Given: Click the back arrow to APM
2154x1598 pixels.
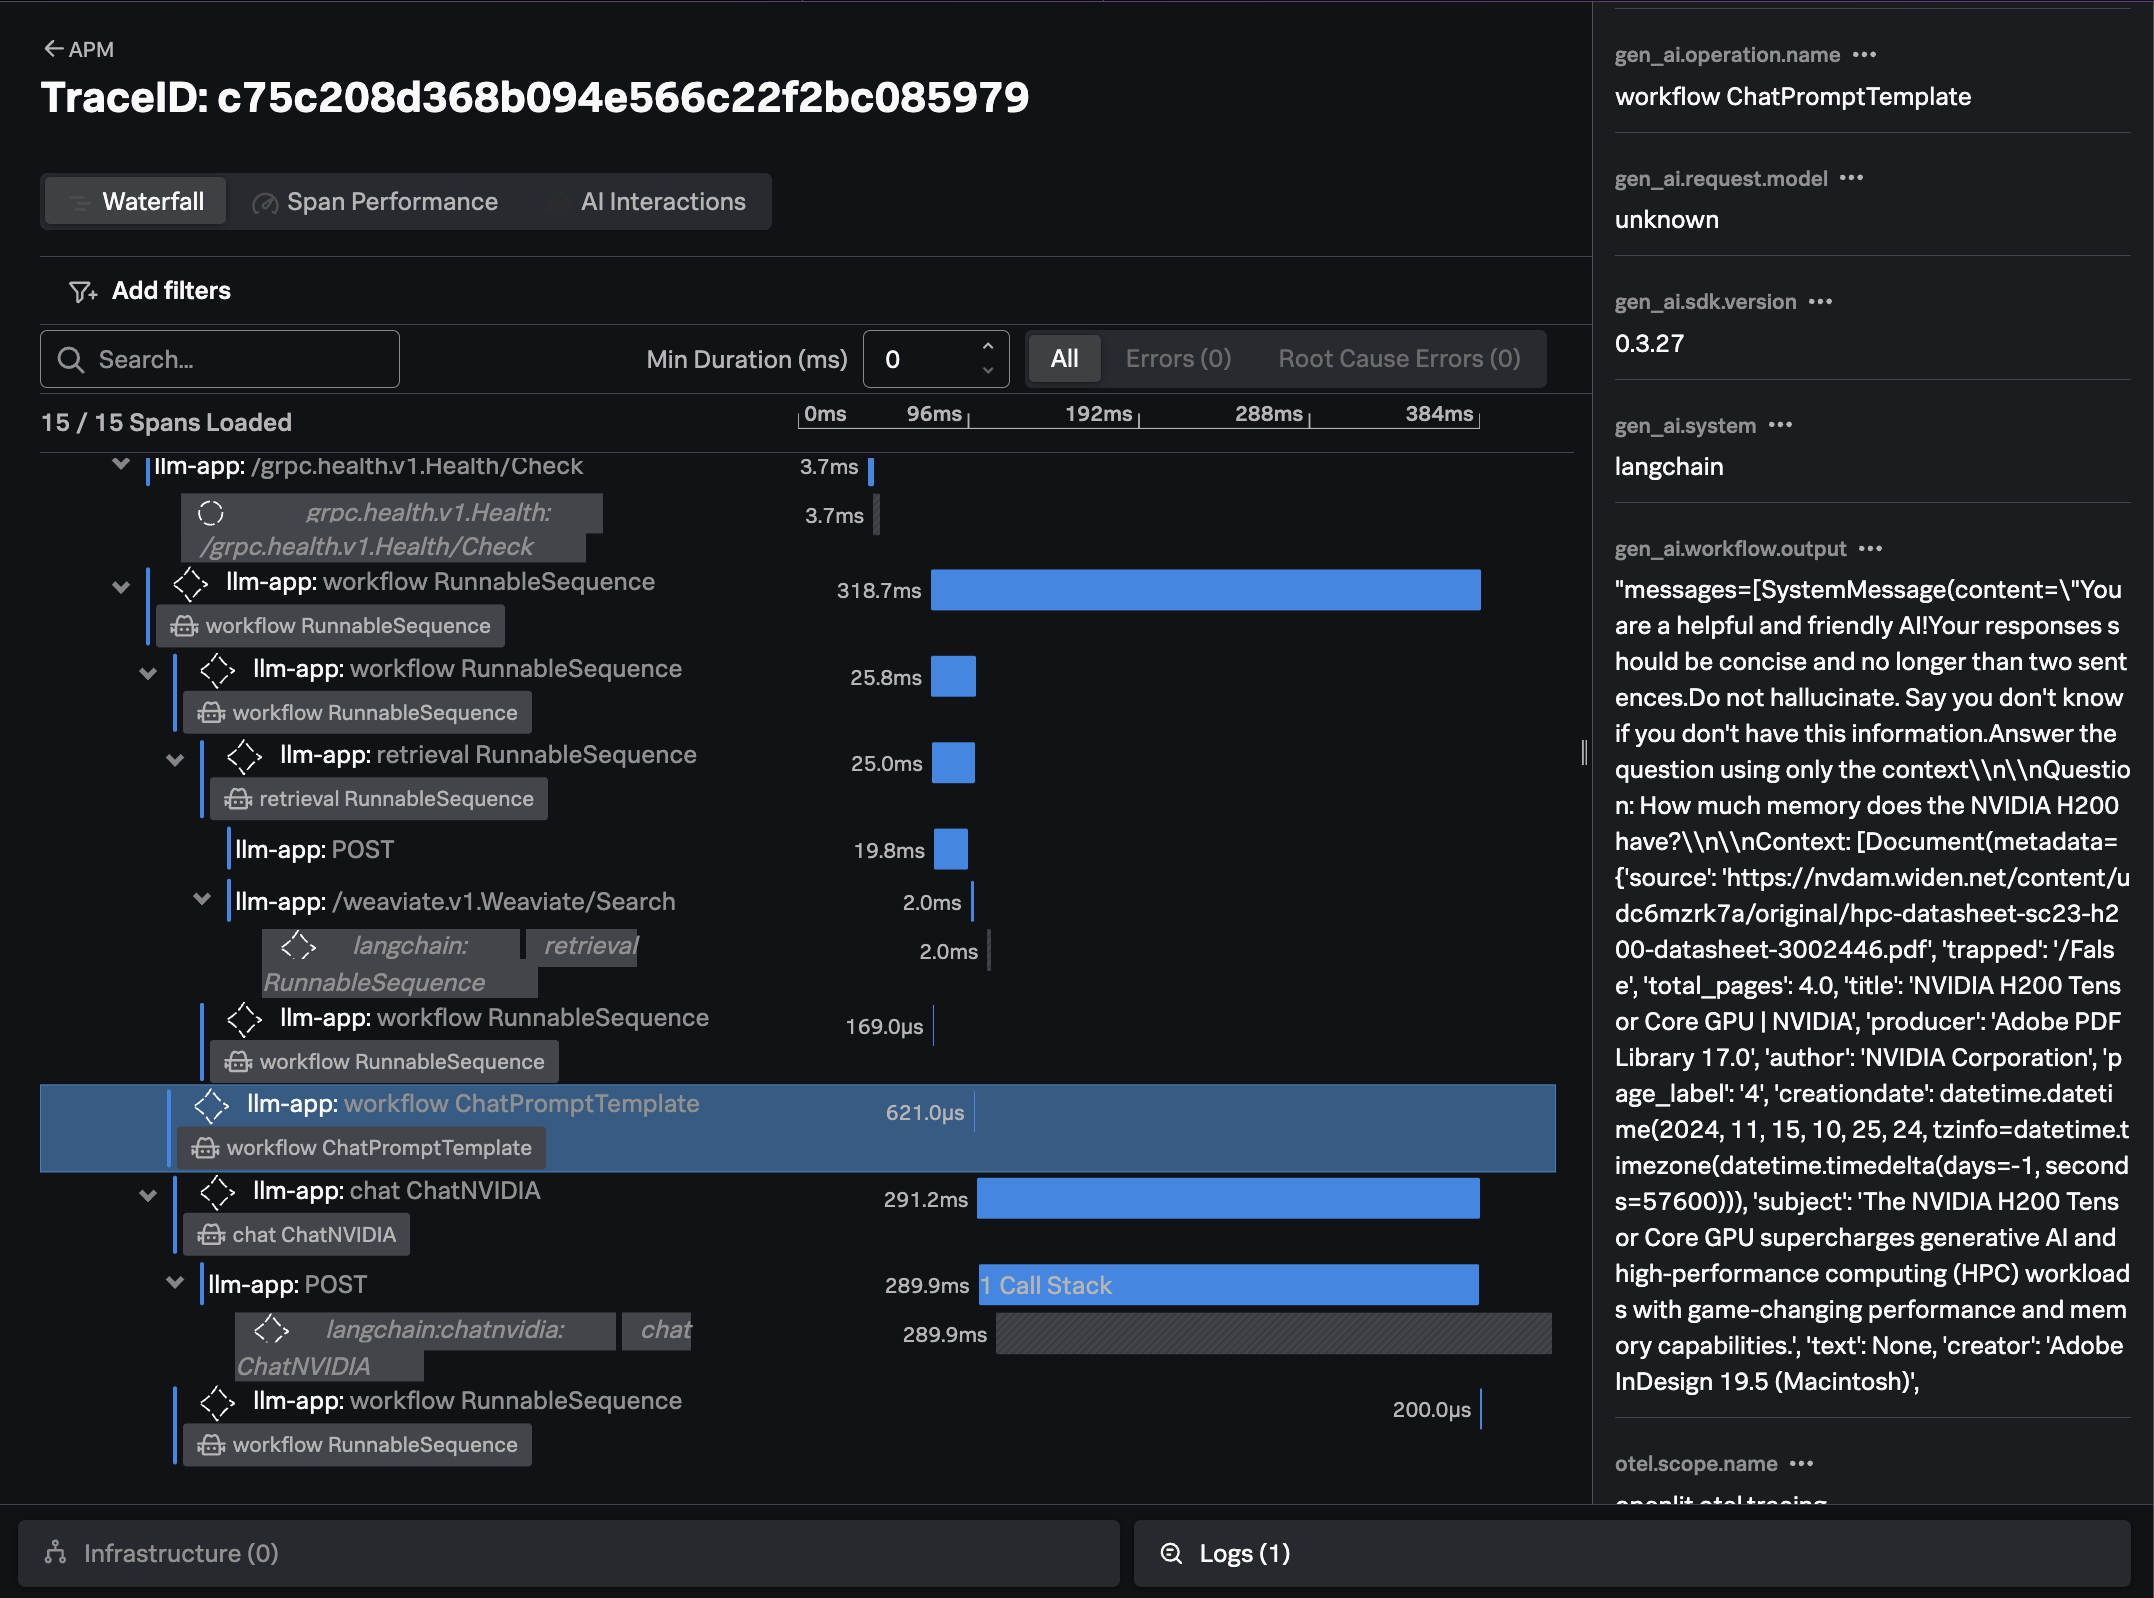Looking at the screenshot, I should point(54,49).
